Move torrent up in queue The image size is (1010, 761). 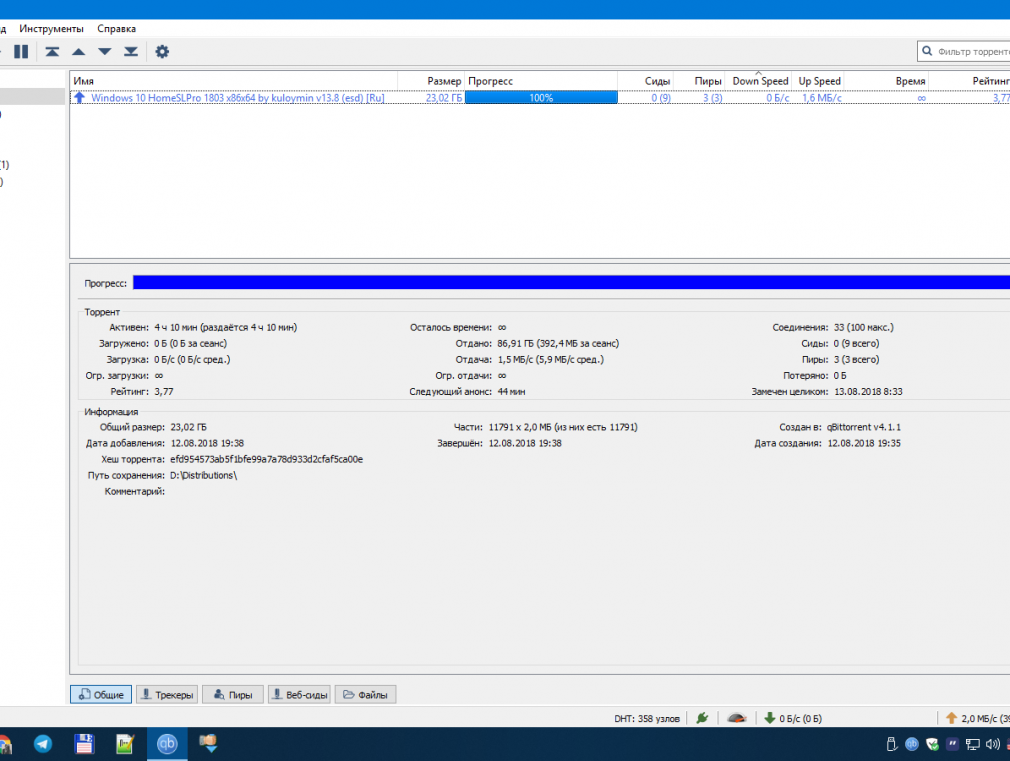tap(79, 52)
